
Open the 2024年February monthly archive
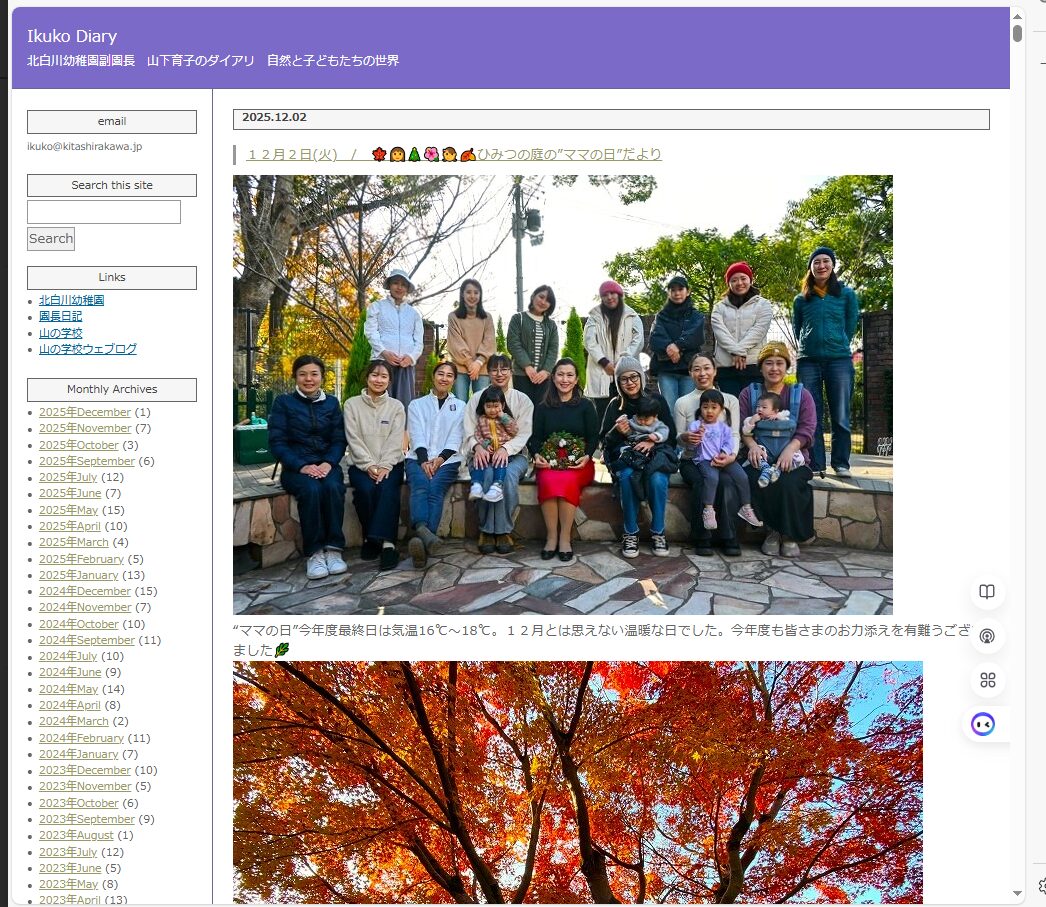point(81,738)
